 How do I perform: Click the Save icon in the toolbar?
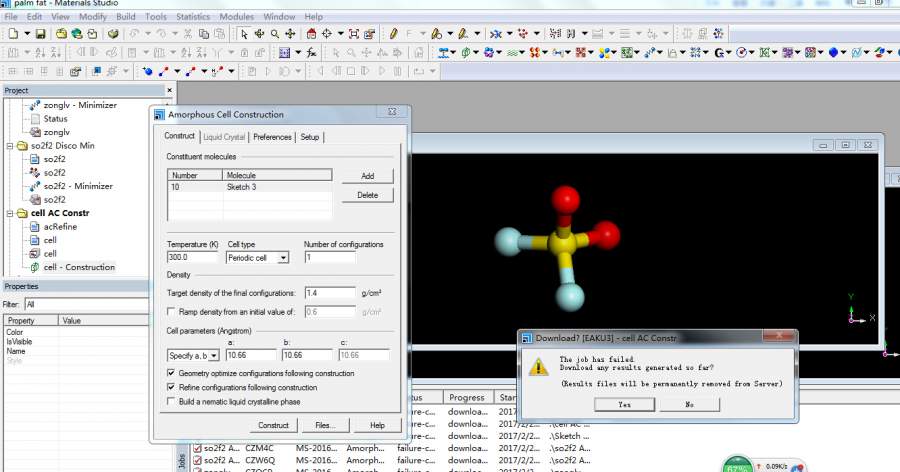click(40, 34)
